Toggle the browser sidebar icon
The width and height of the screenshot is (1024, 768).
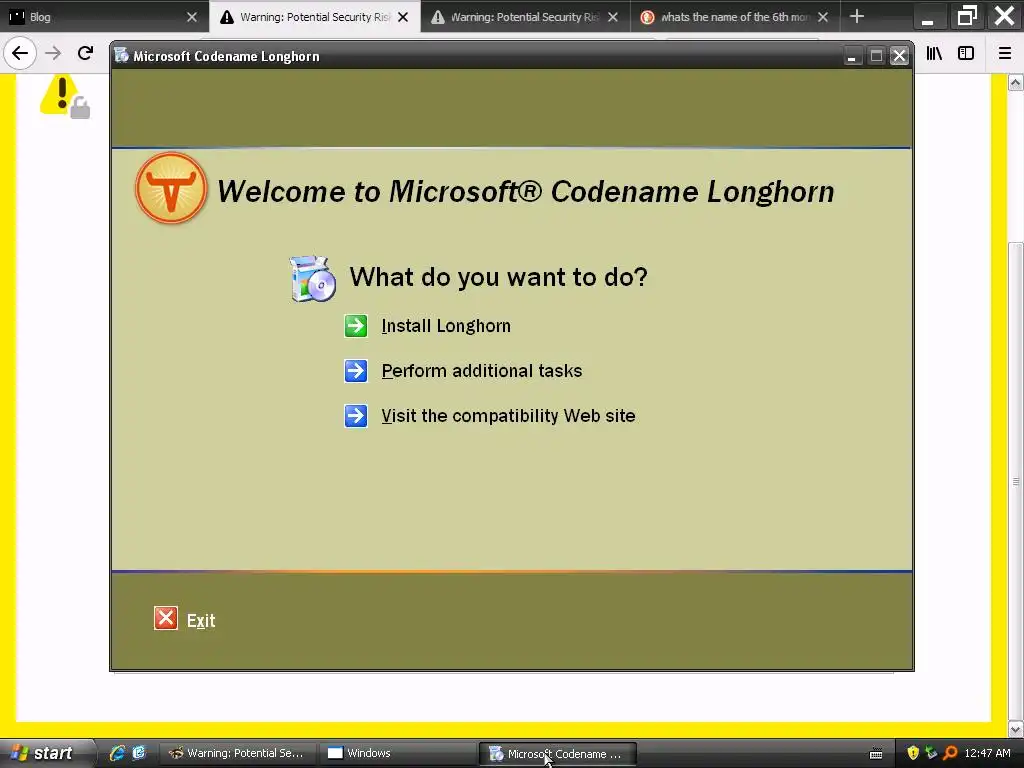coord(966,54)
